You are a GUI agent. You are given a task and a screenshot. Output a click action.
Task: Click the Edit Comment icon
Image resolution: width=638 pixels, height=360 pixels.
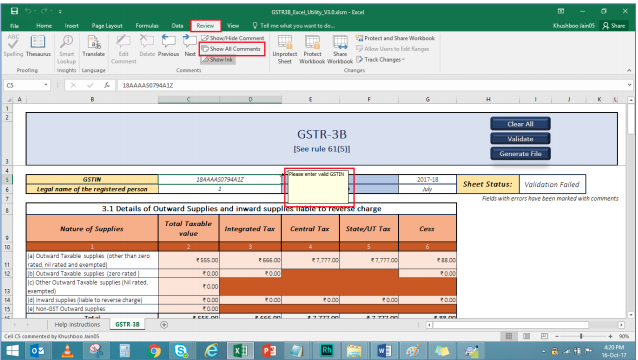click(x=123, y=49)
